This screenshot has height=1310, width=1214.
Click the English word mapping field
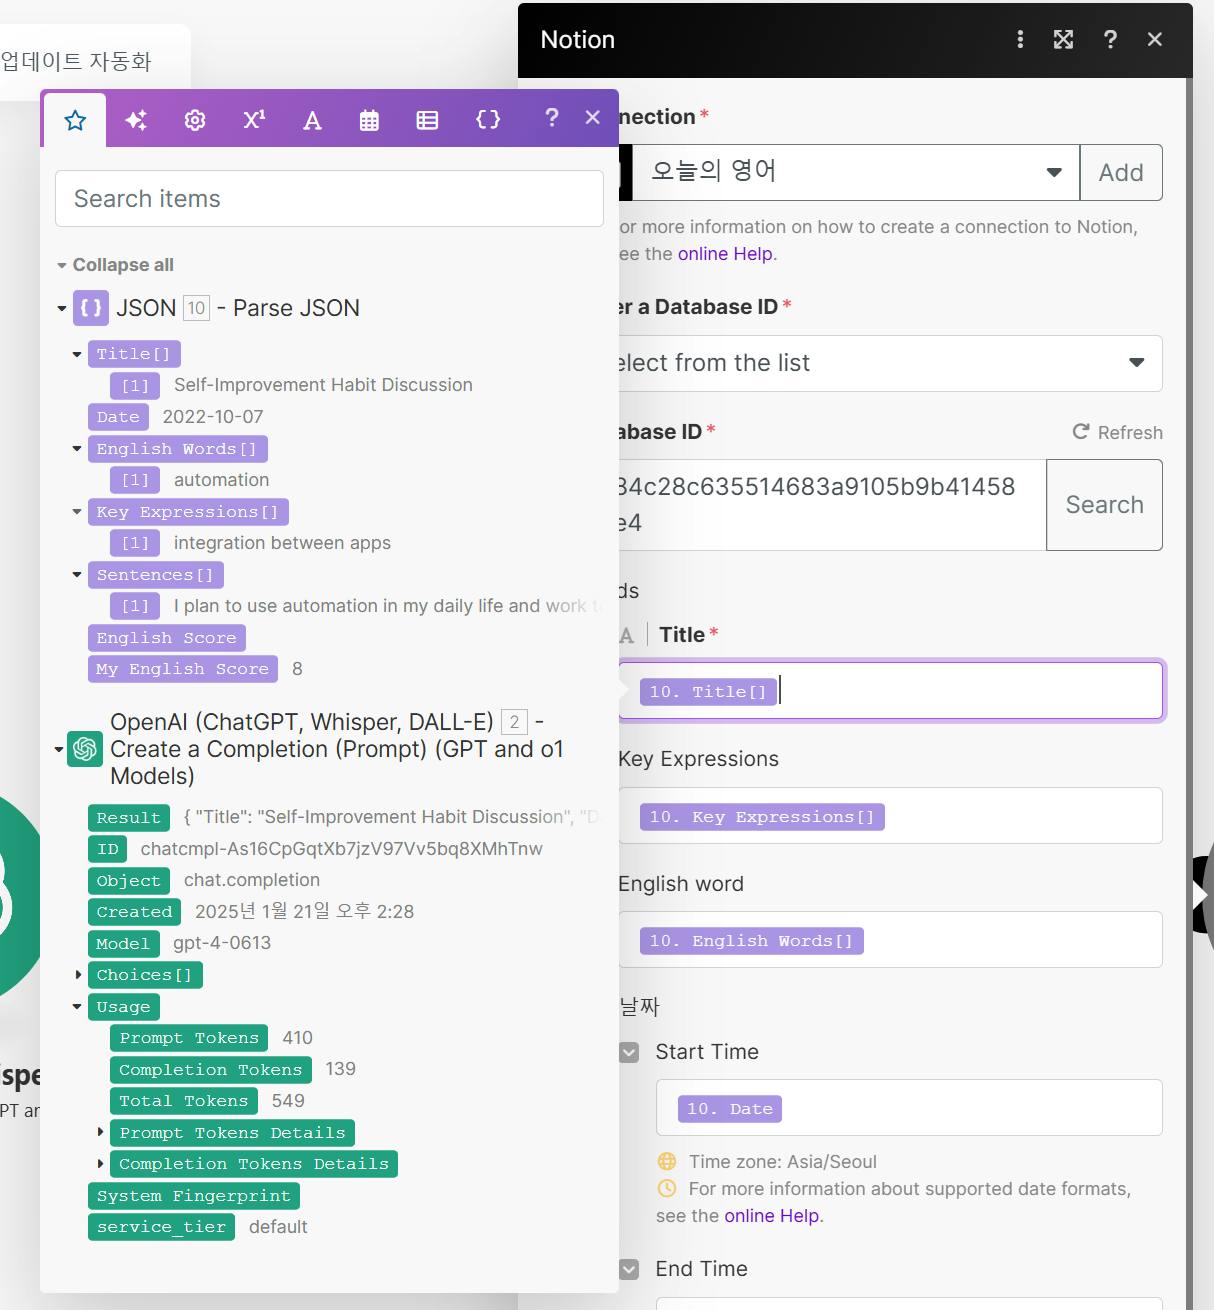[x=890, y=940]
